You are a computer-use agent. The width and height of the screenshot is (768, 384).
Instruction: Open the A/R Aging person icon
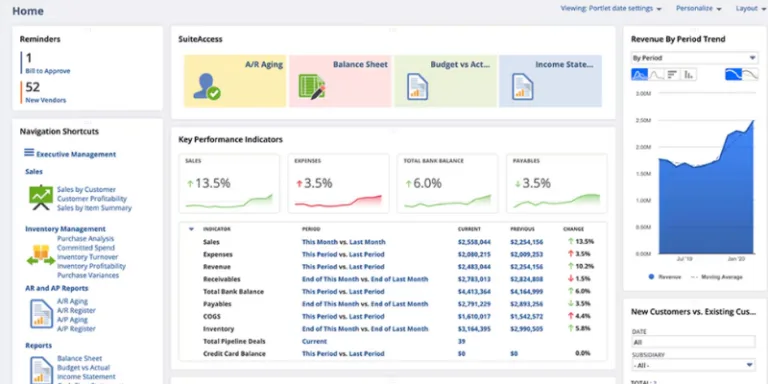pos(206,87)
